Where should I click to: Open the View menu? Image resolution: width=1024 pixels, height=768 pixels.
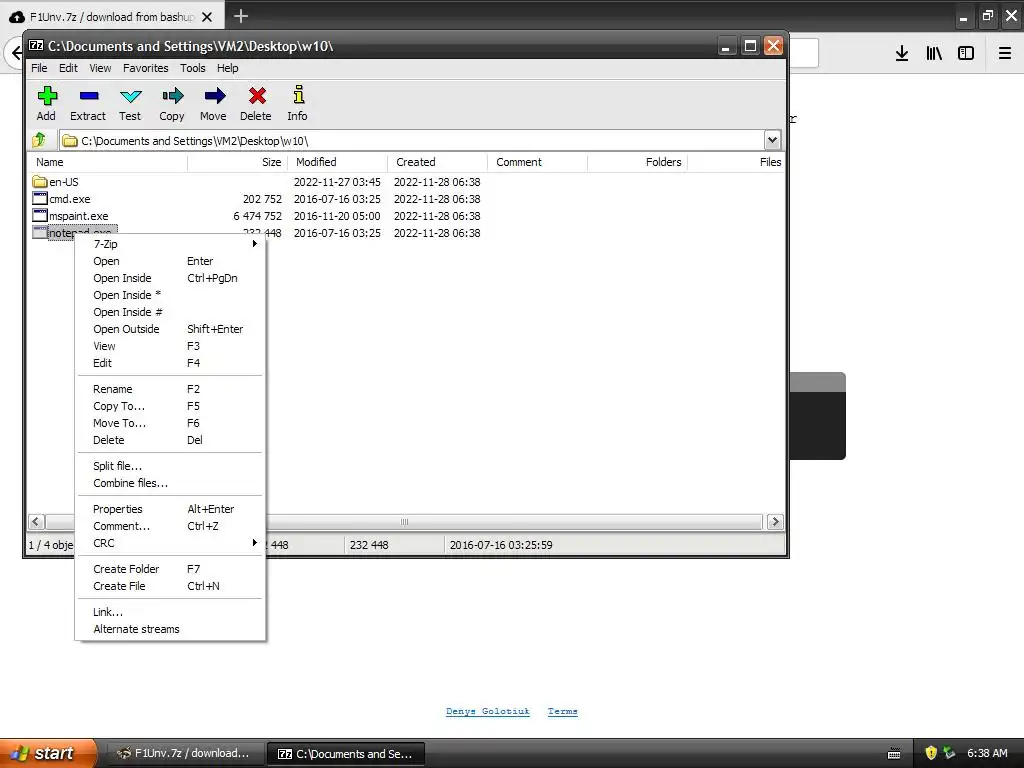(x=100, y=68)
